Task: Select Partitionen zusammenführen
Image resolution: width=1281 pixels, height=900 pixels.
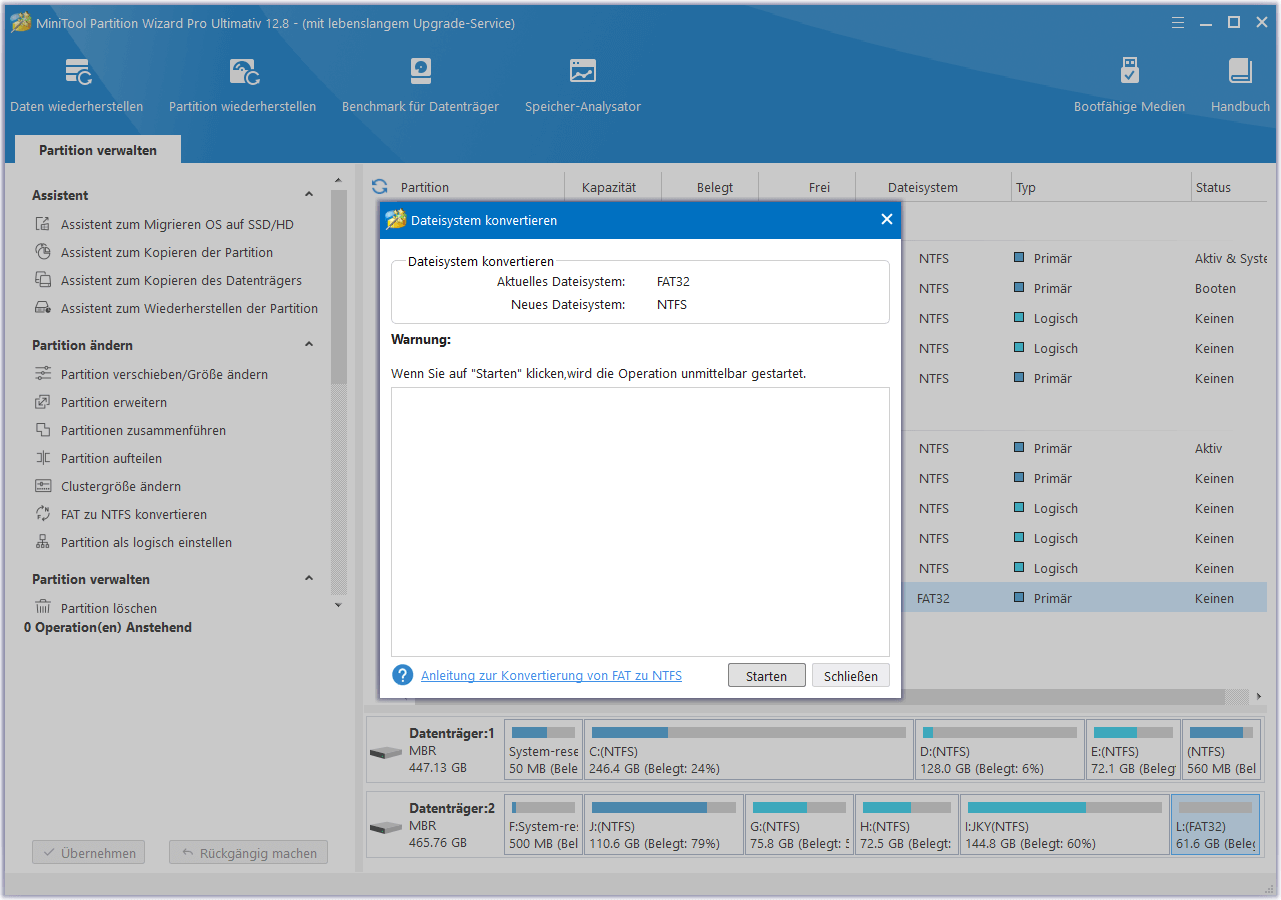Action: point(143,431)
